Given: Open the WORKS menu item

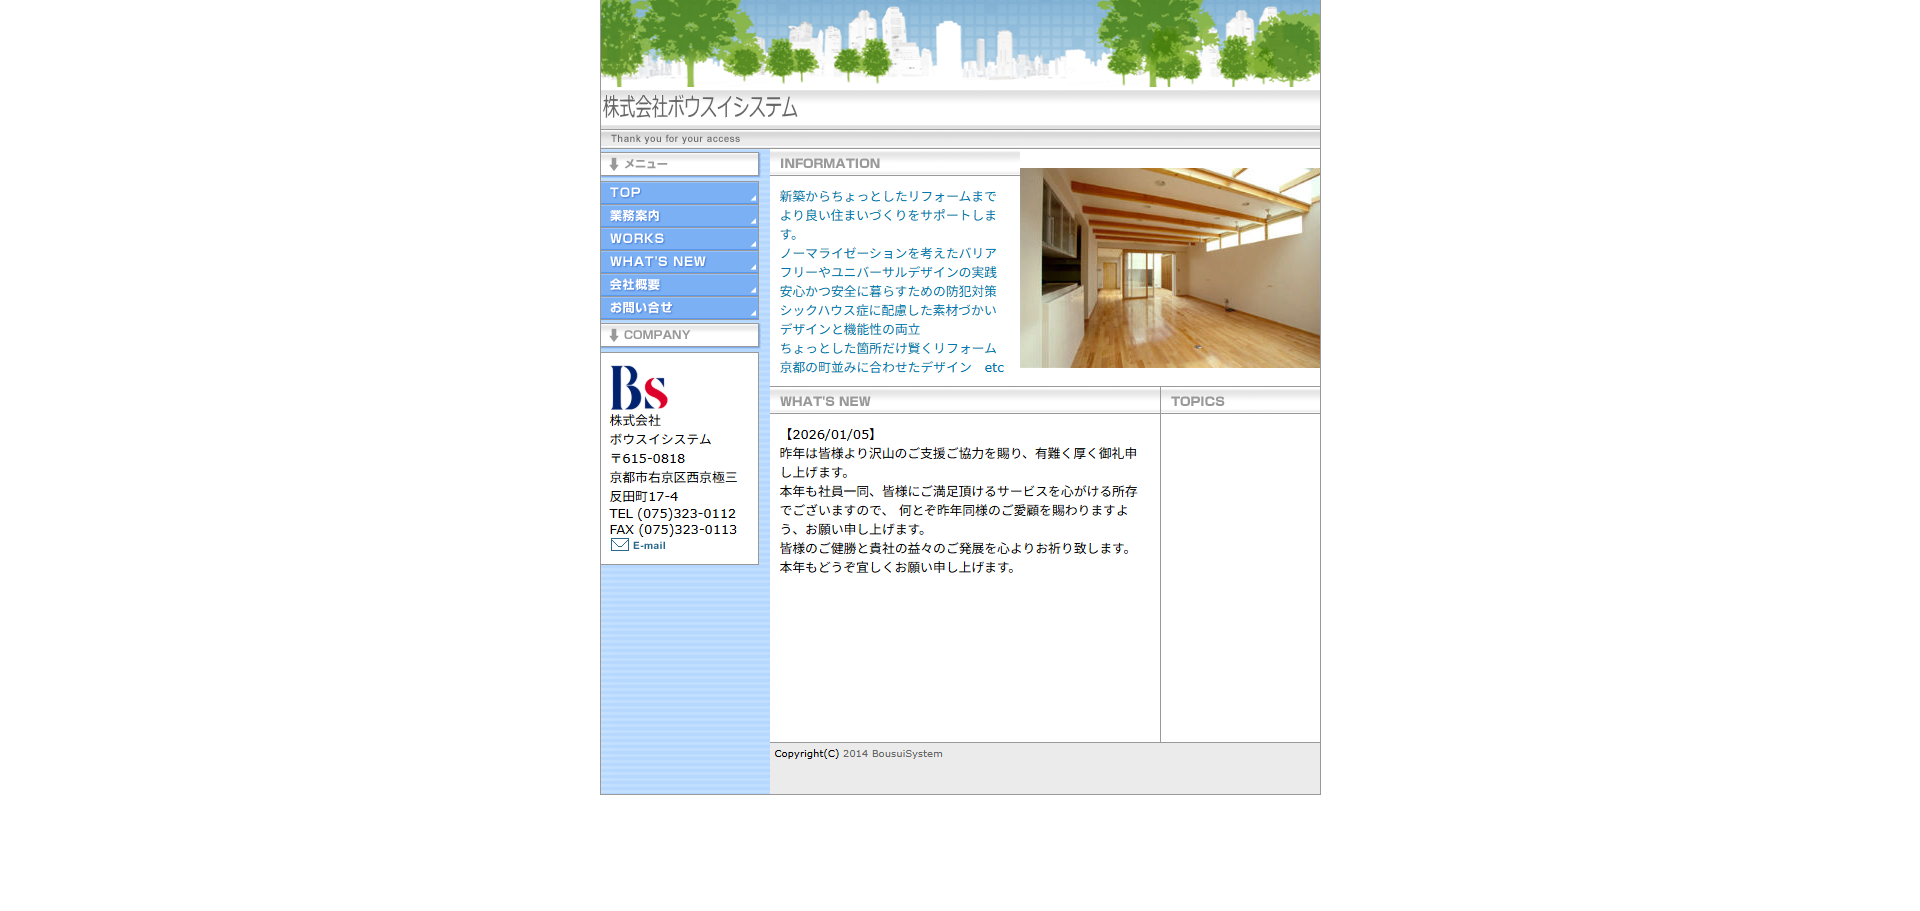Looking at the screenshot, I should [x=679, y=239].
